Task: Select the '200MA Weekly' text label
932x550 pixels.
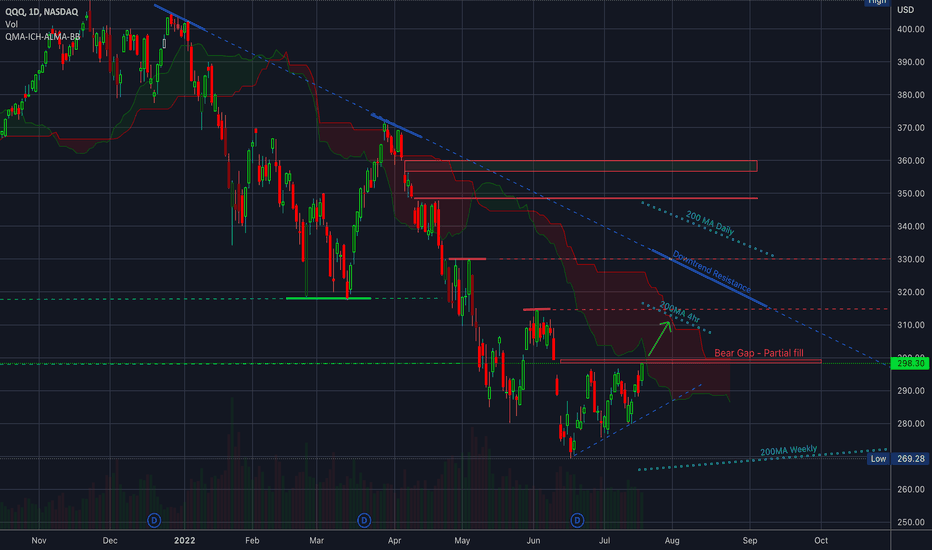Action: [789, 451]
